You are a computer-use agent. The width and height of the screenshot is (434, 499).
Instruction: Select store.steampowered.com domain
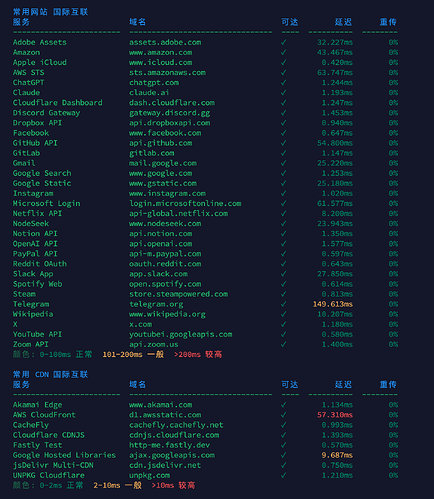pos(179,294)
